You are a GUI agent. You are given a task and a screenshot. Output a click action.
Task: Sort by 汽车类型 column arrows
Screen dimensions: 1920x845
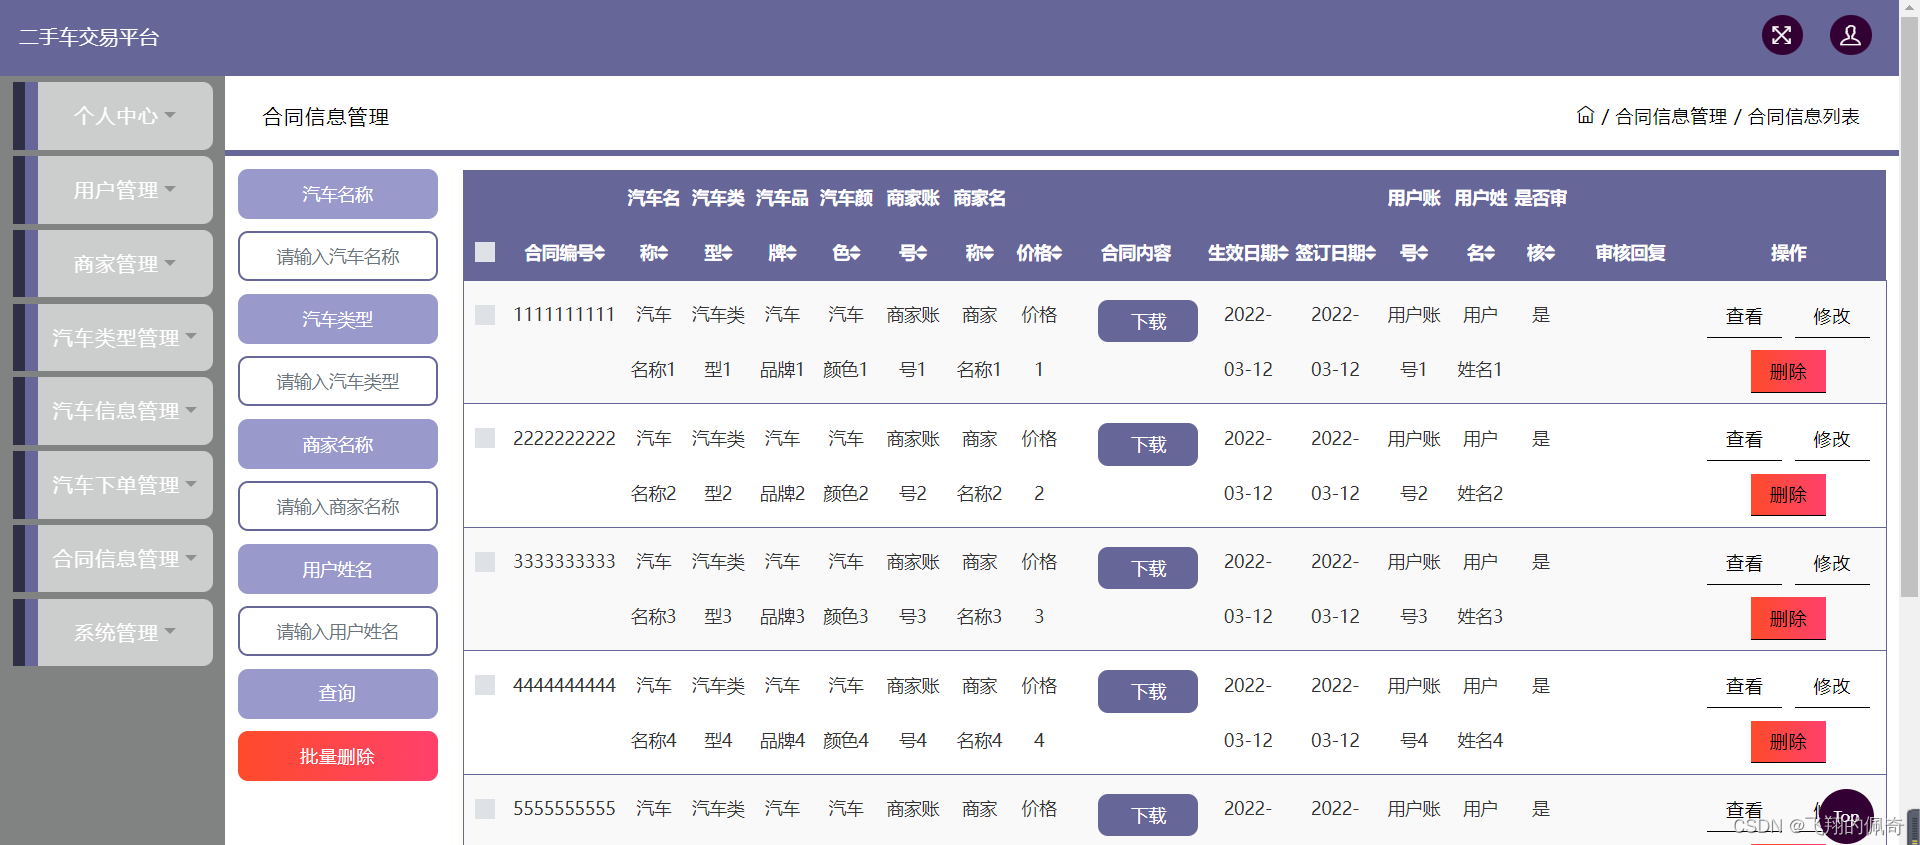[x=727, y=253]
